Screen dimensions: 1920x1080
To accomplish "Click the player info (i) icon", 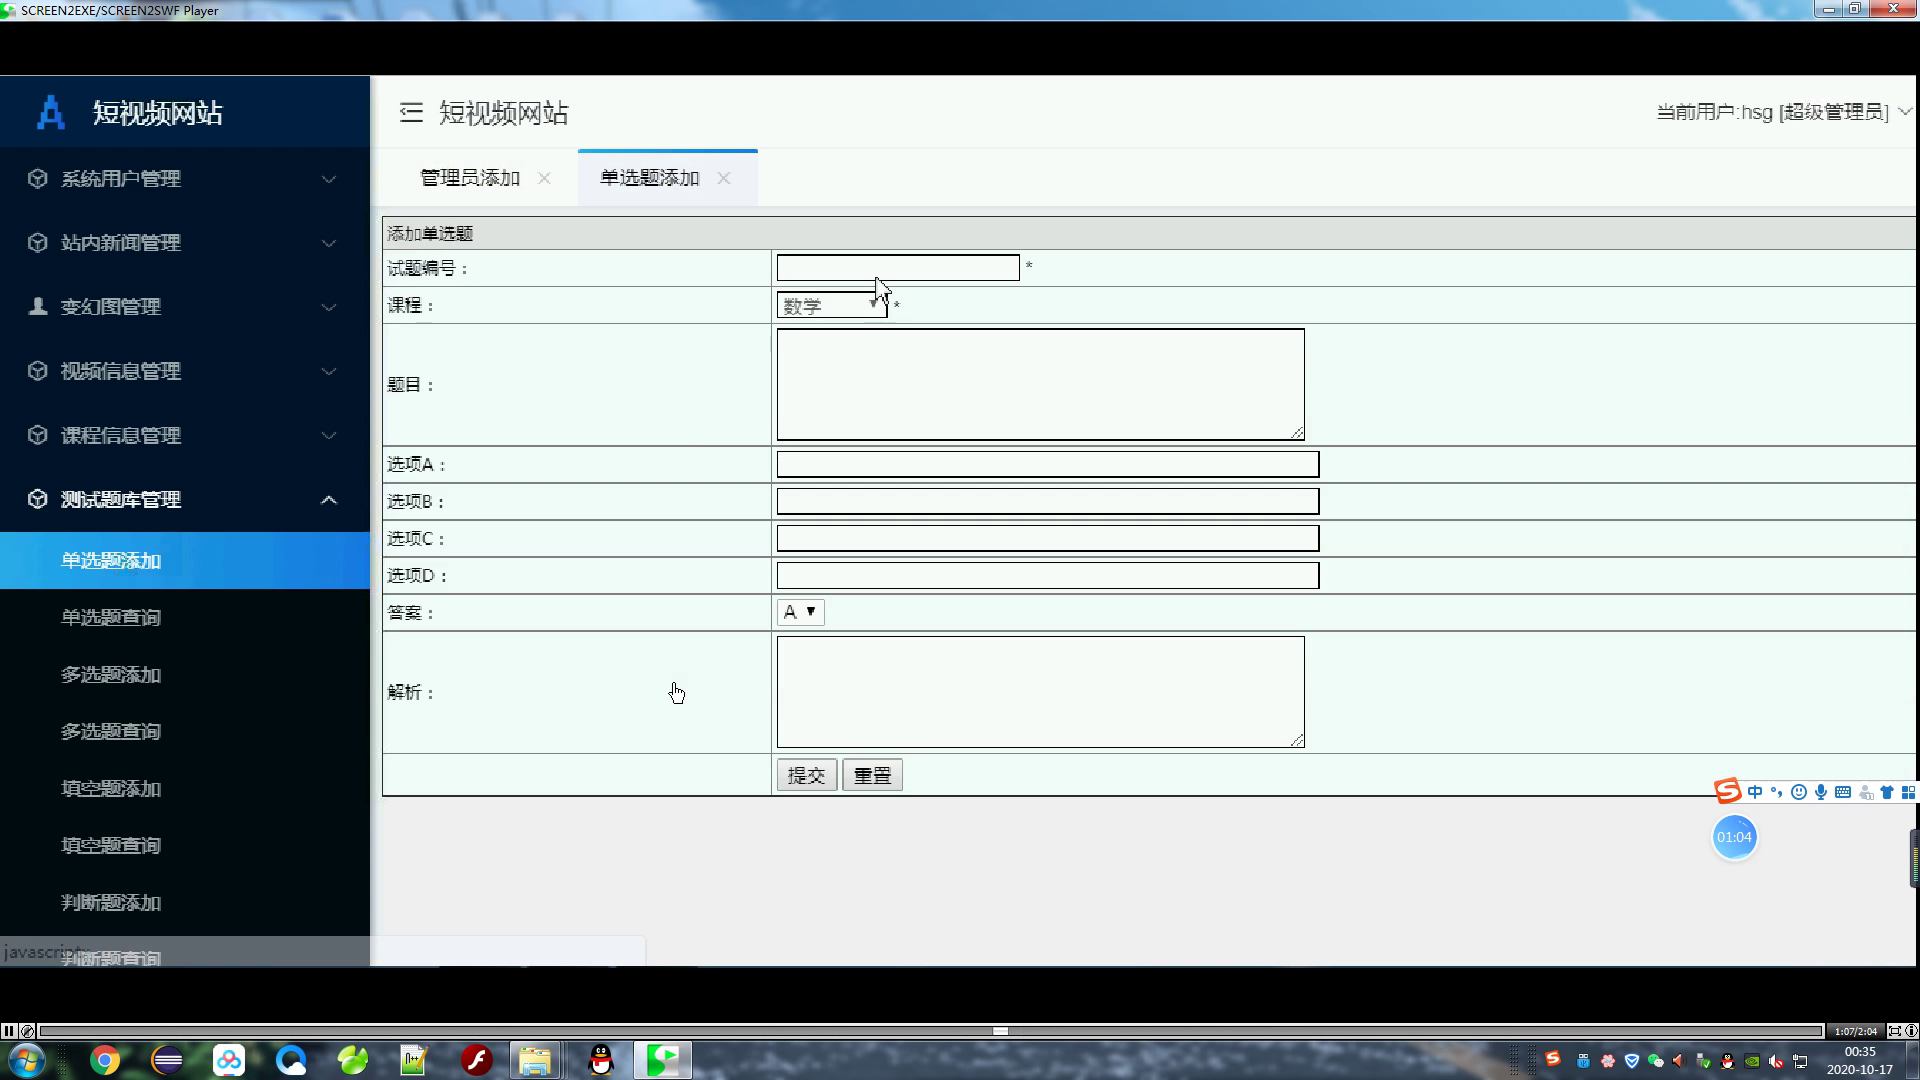I will [1911, 1031].
